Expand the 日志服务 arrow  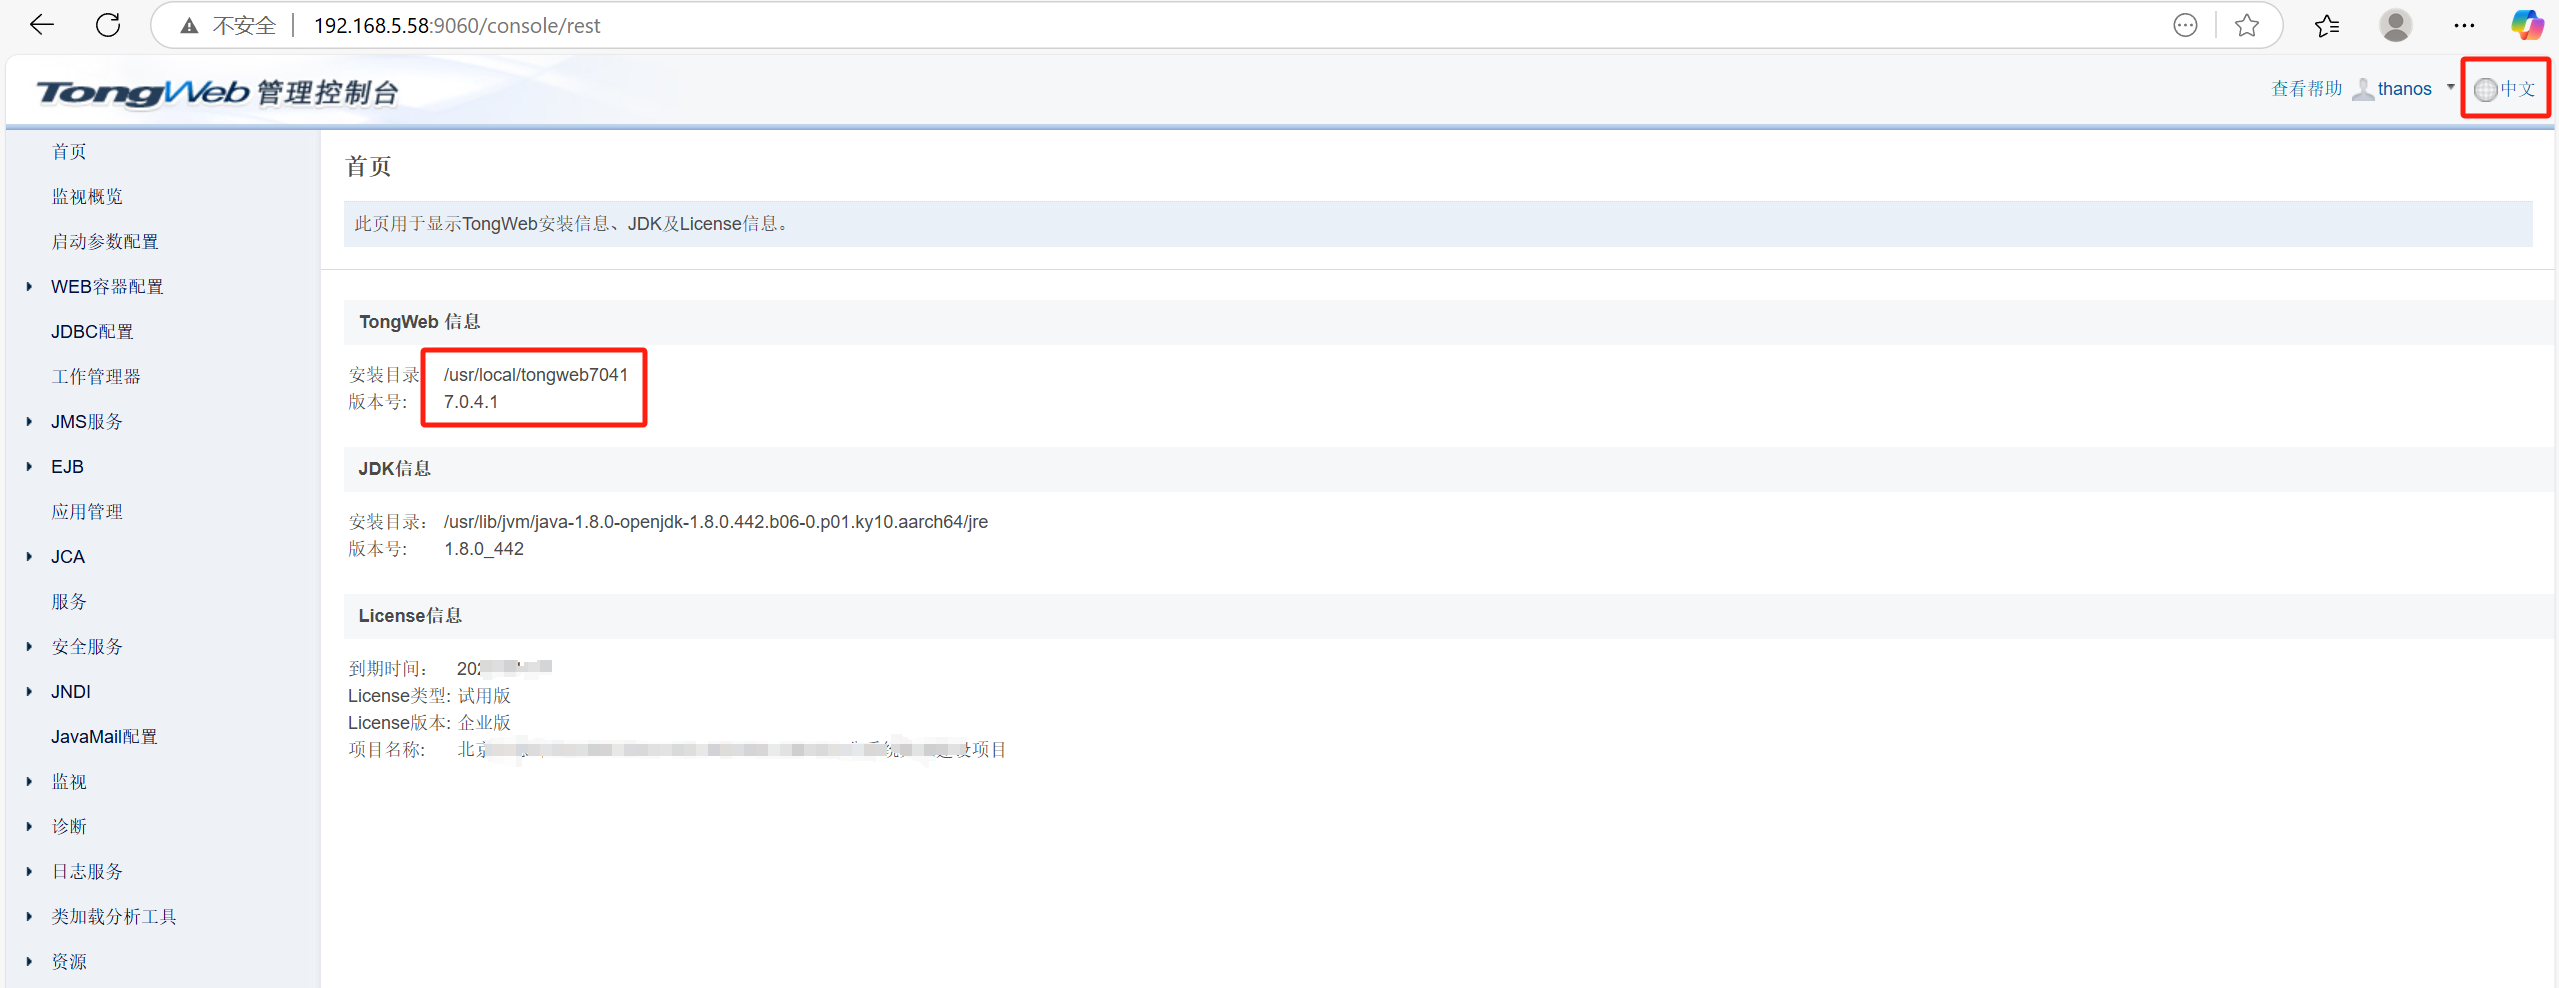[29, 871]
